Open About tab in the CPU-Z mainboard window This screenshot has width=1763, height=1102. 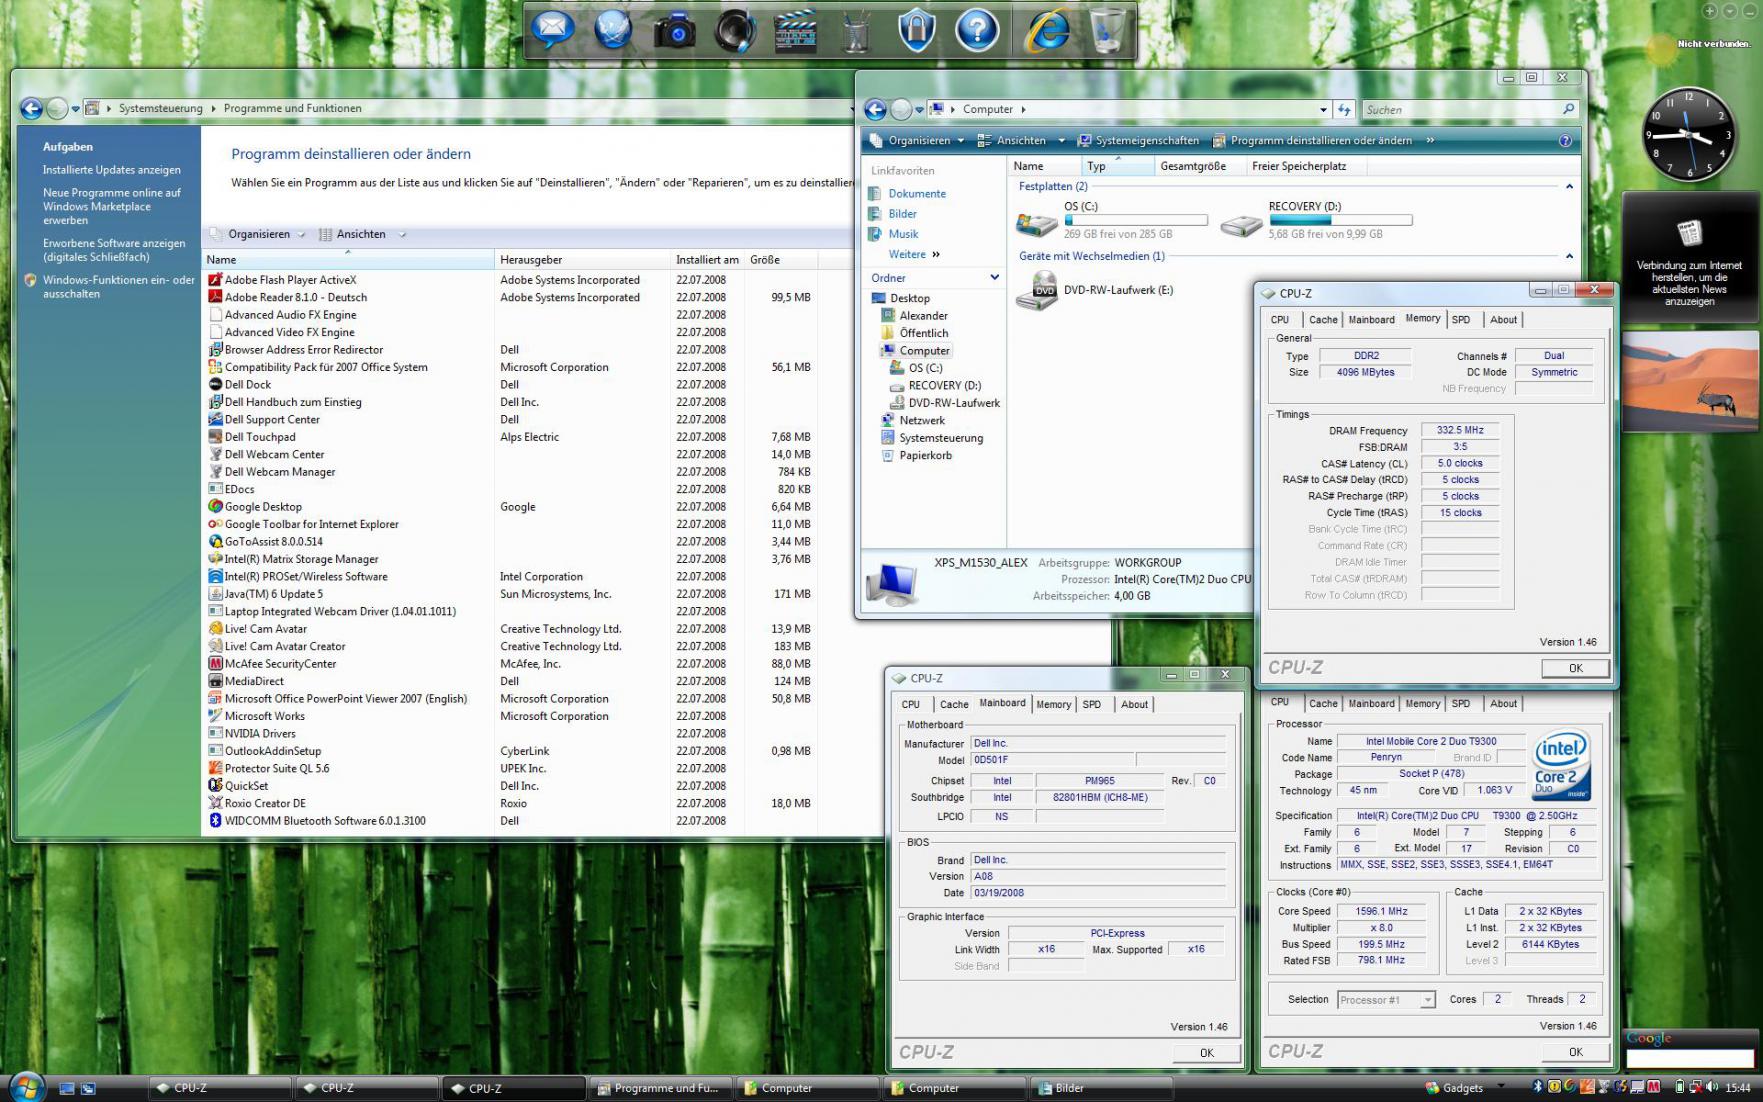point(1134,705)
